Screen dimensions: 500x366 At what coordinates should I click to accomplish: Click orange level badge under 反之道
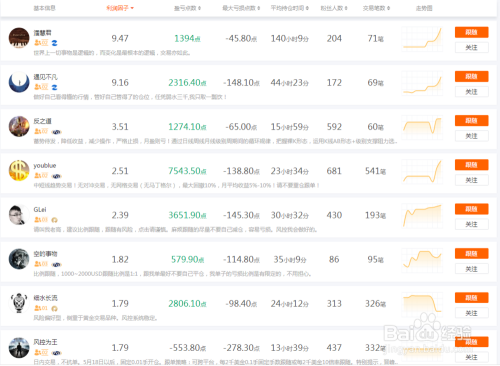[x=41, y=131]
